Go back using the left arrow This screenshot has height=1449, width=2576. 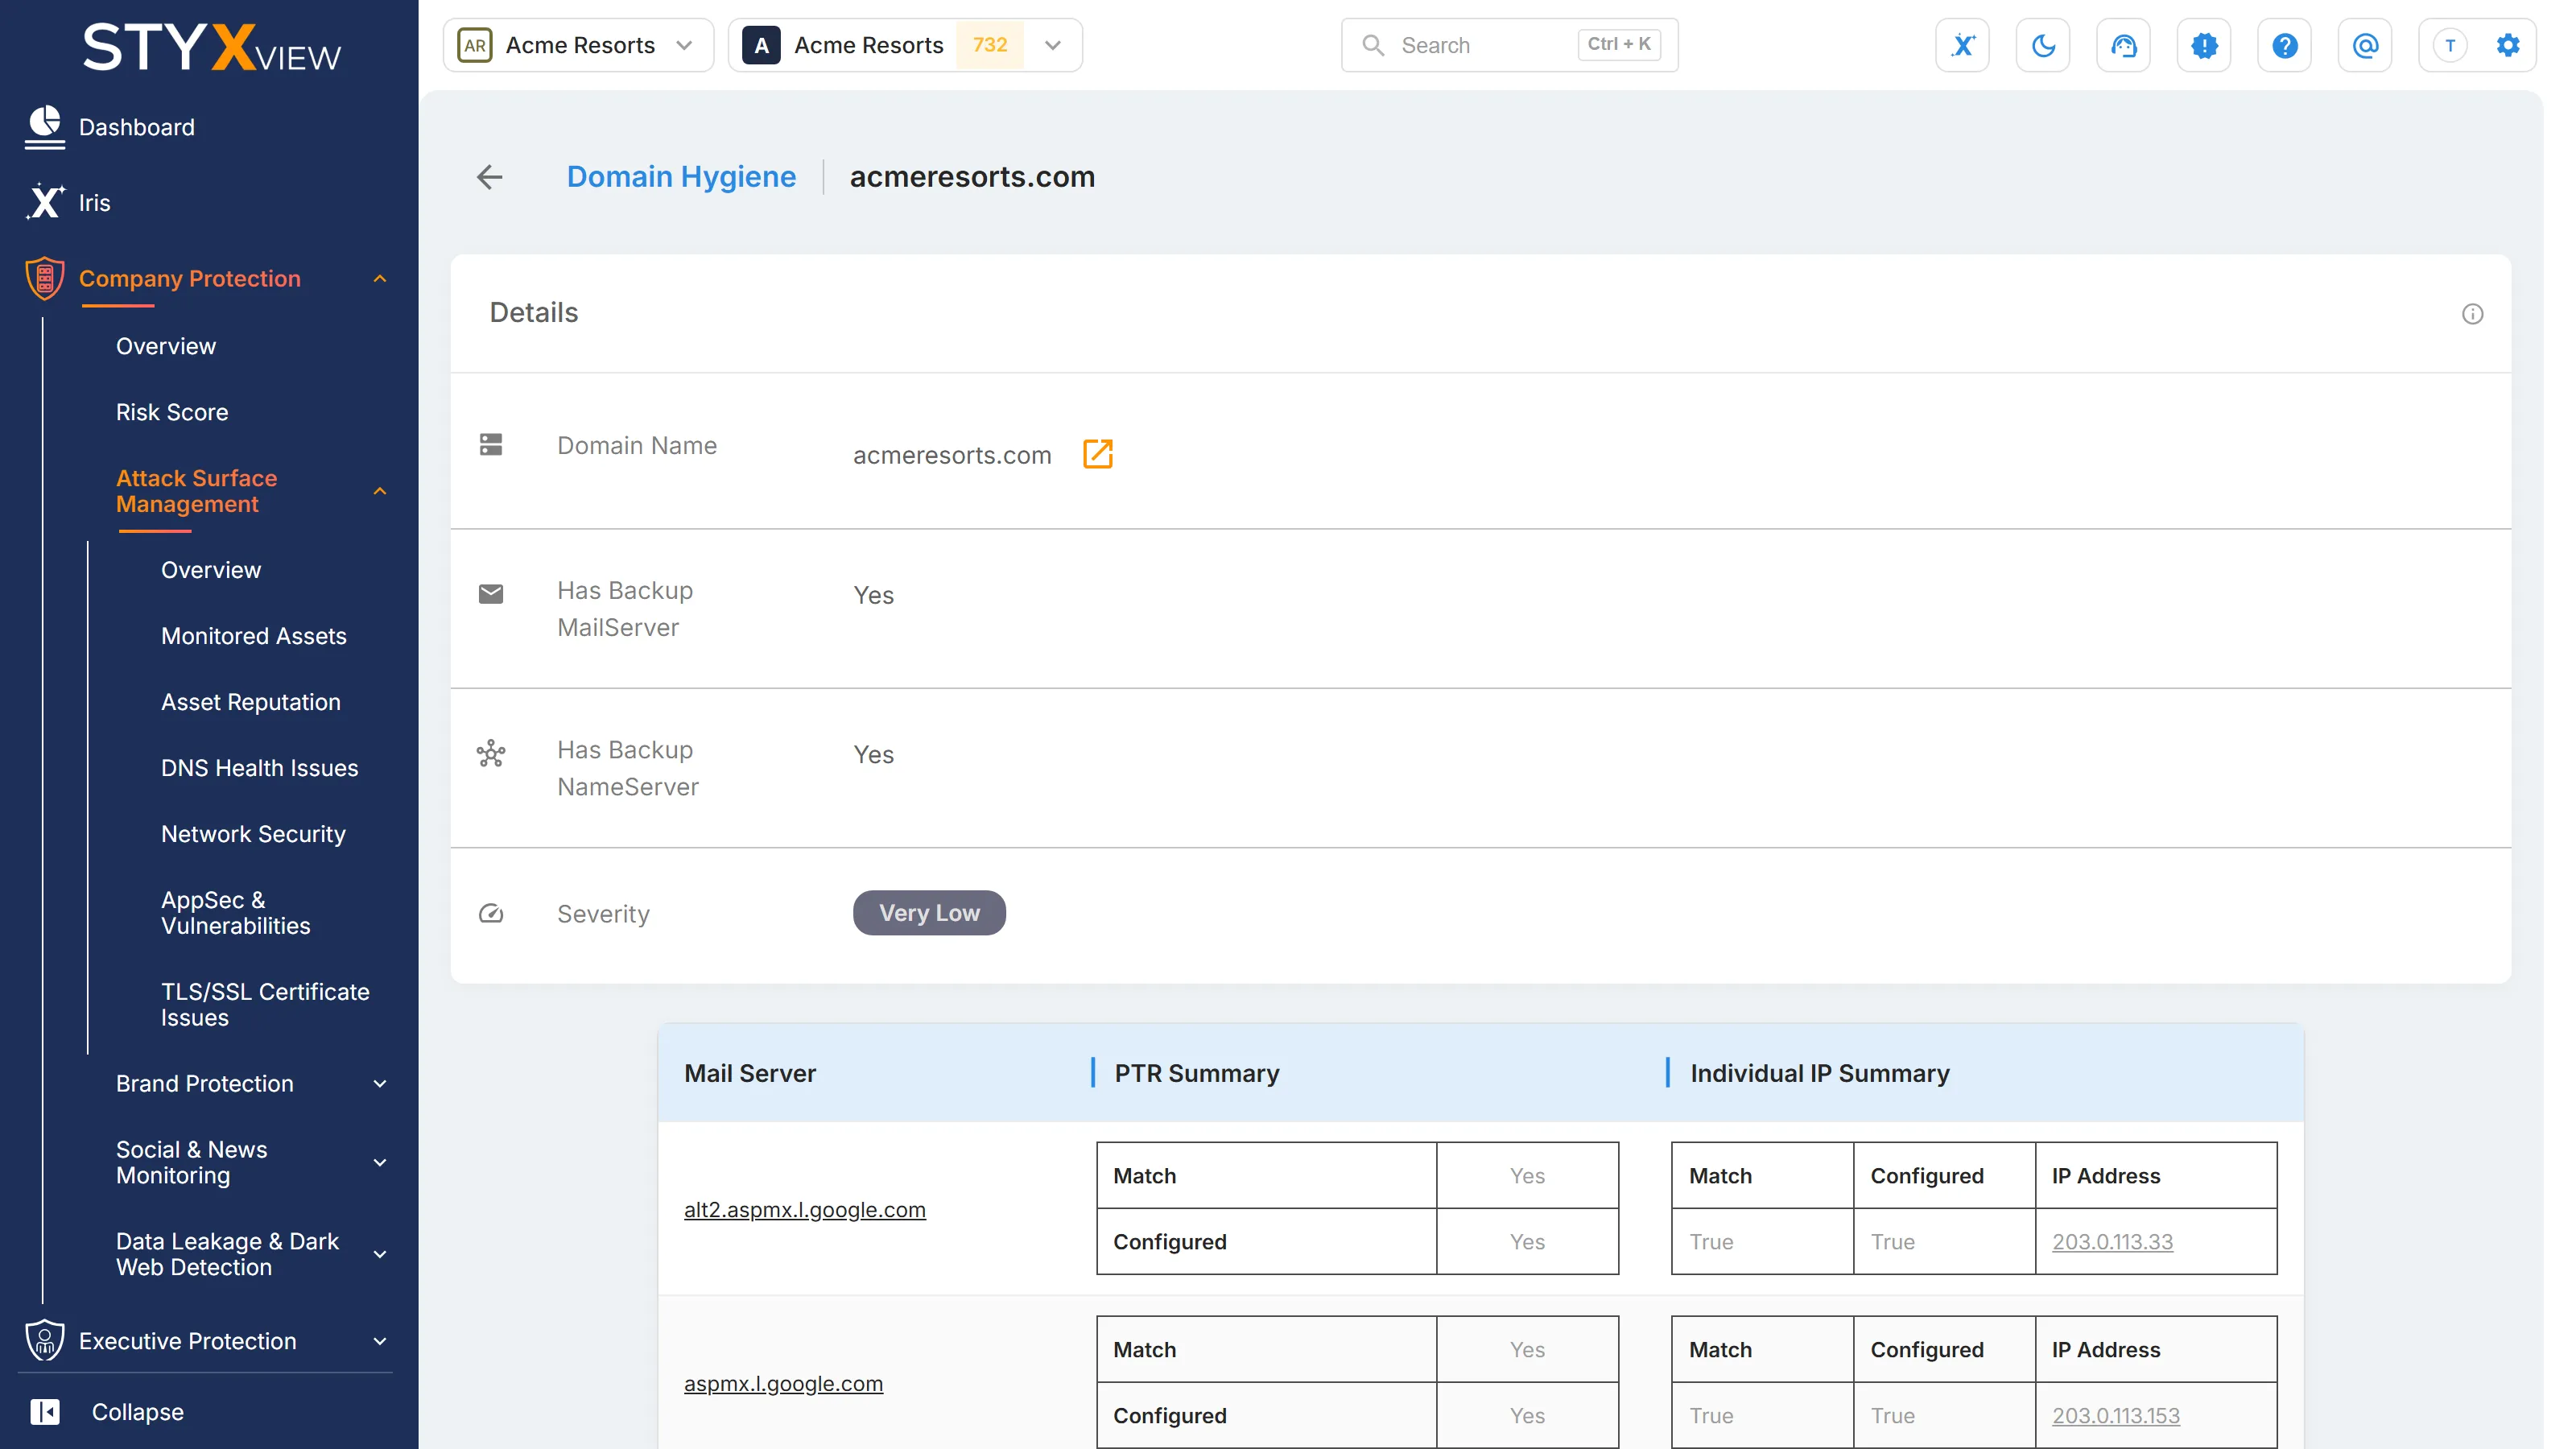(490, 177)
